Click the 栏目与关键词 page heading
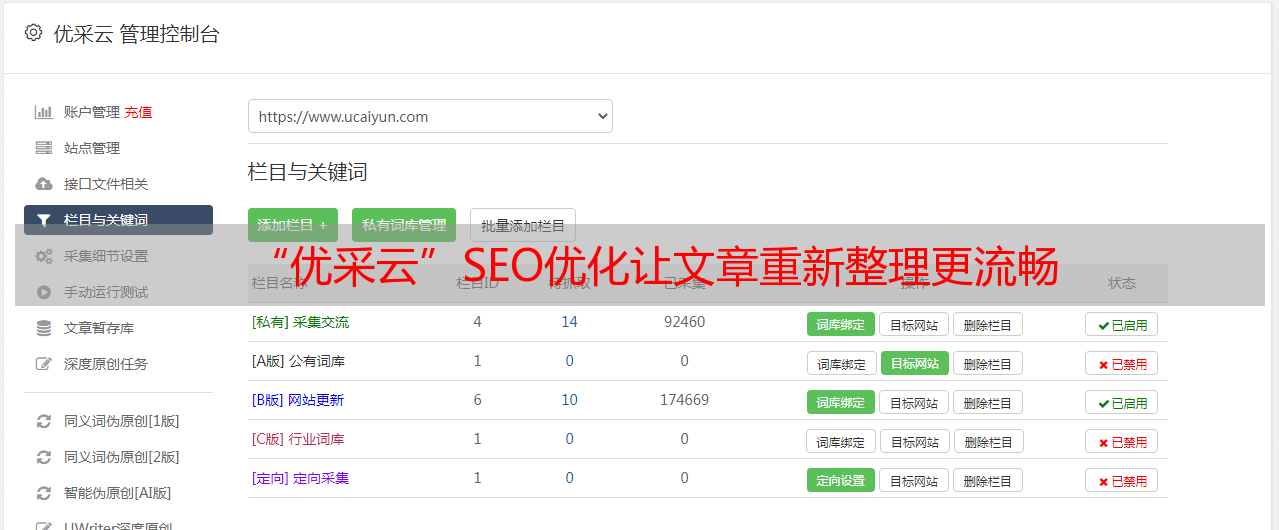 click(308, 172)
